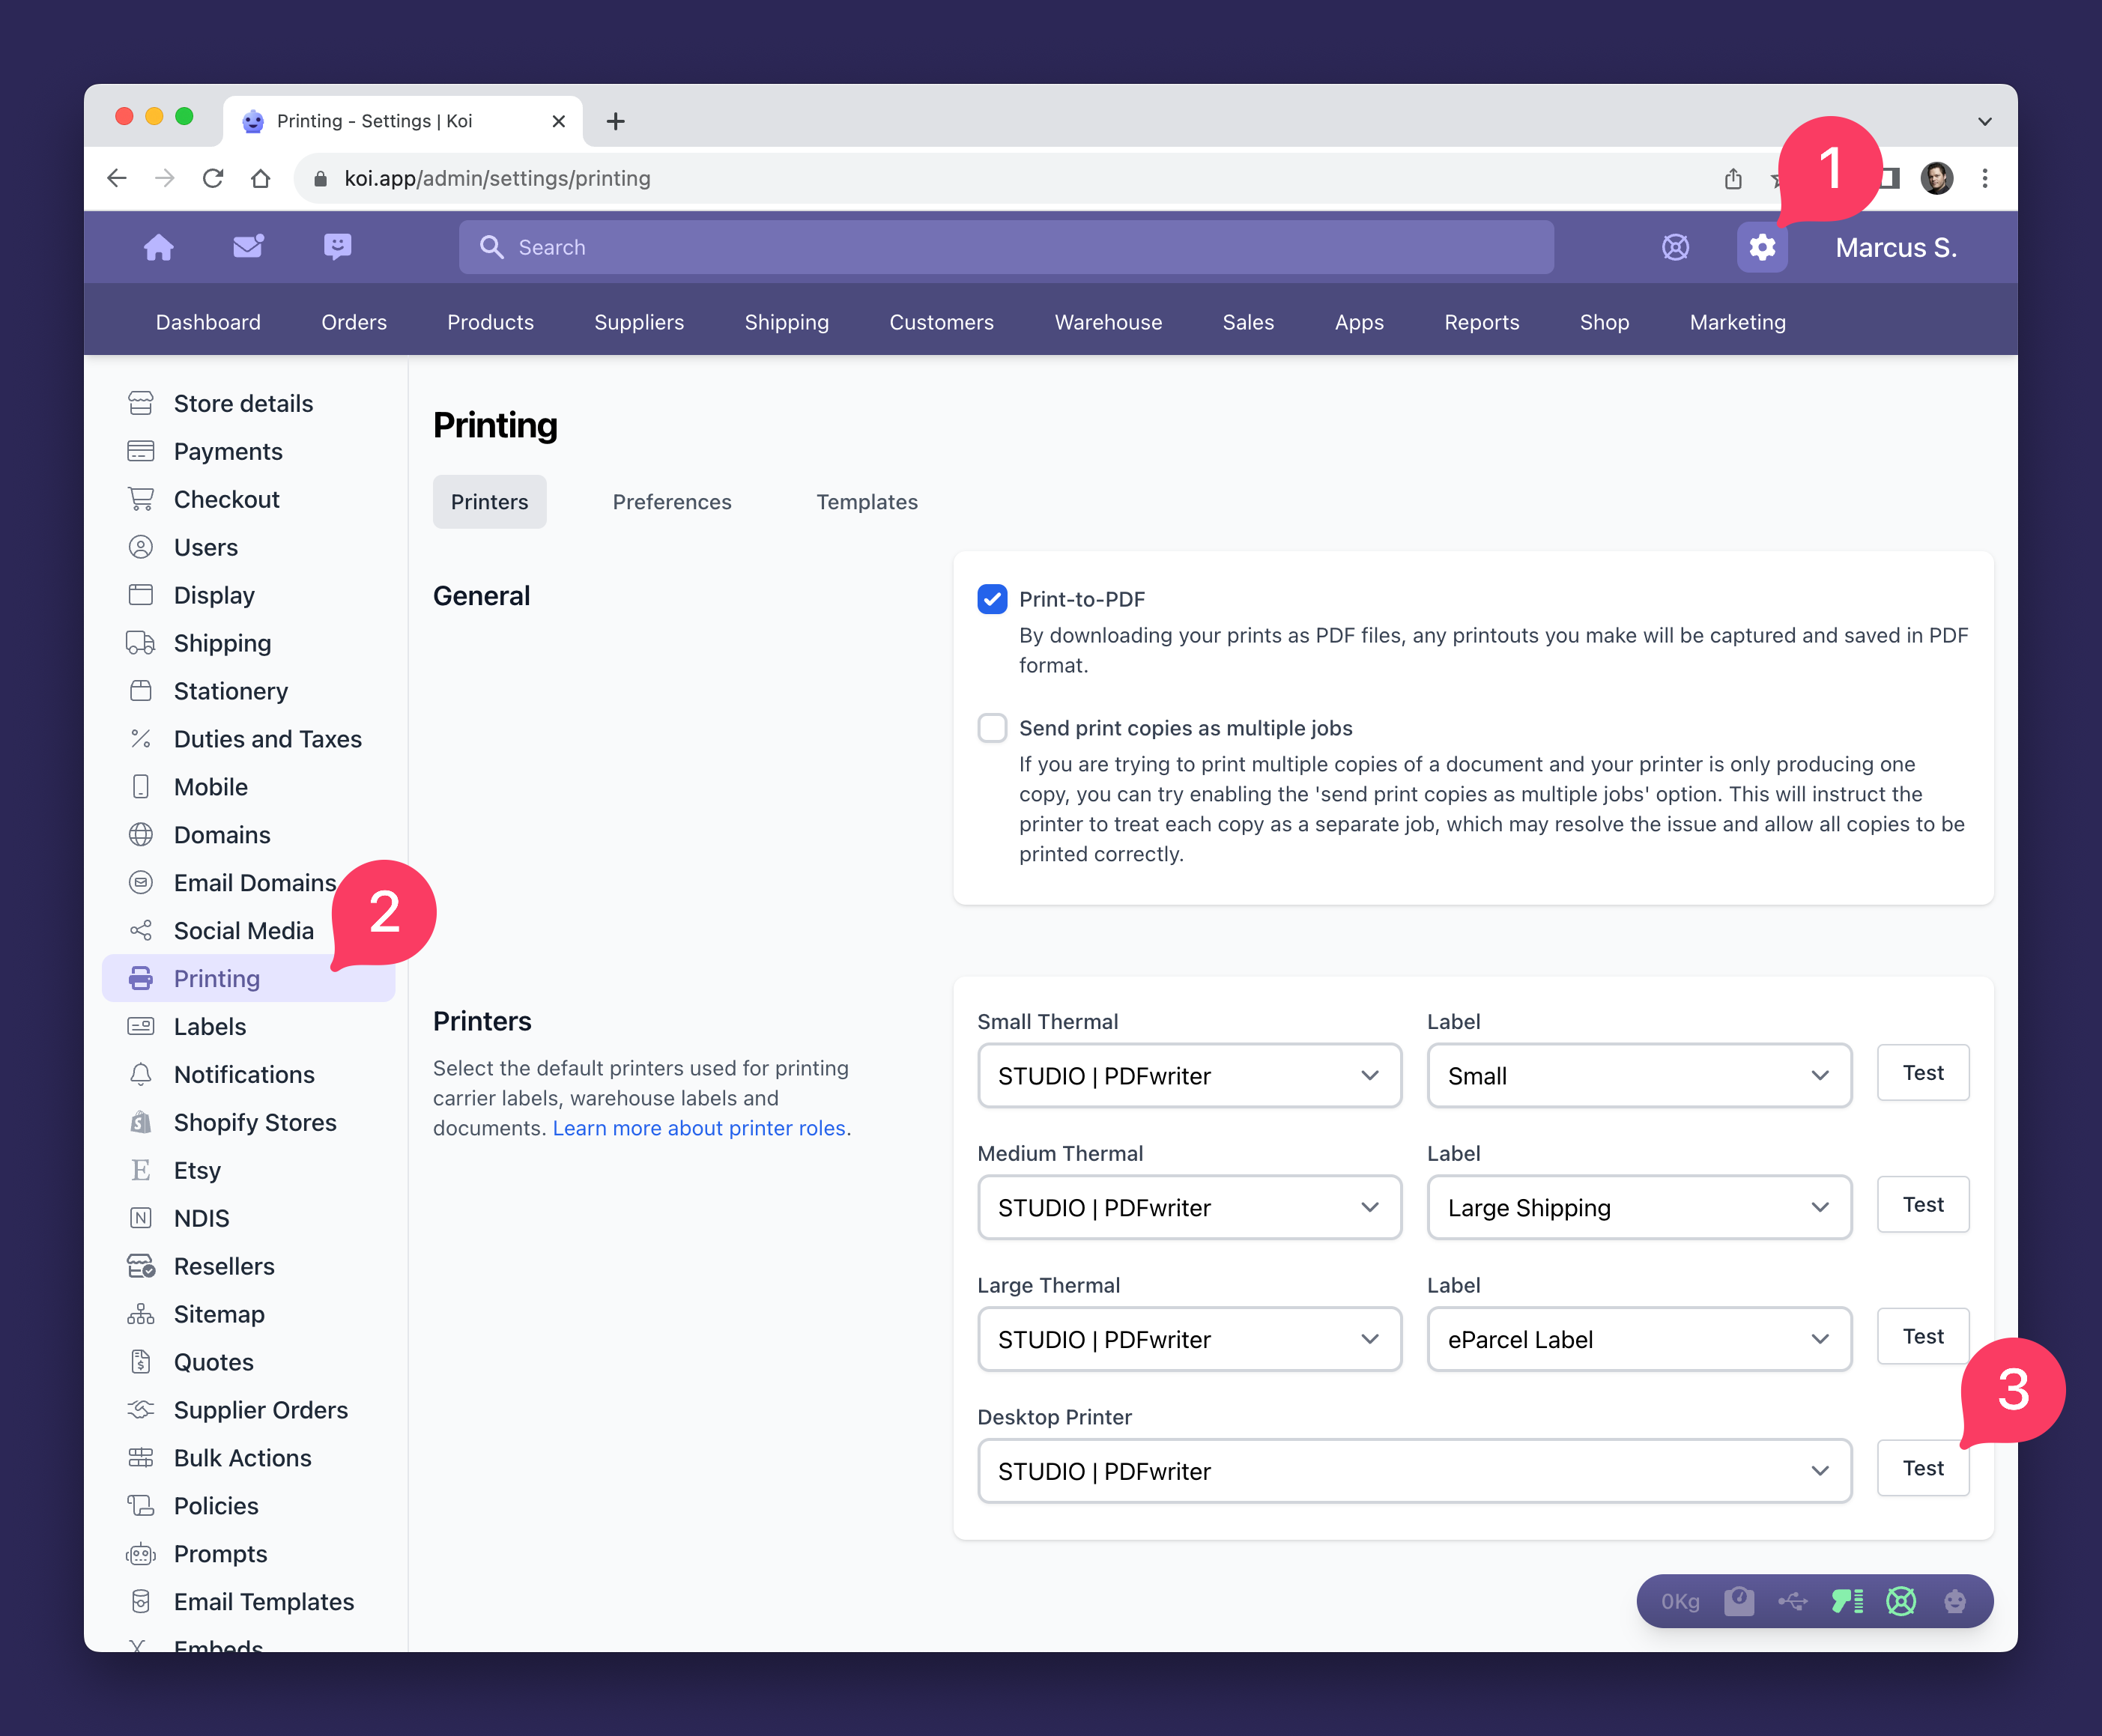This screenshot has width=2102, height=1736.
Task: Open Learn more about printer roles link
Action: coord(699,1128)
